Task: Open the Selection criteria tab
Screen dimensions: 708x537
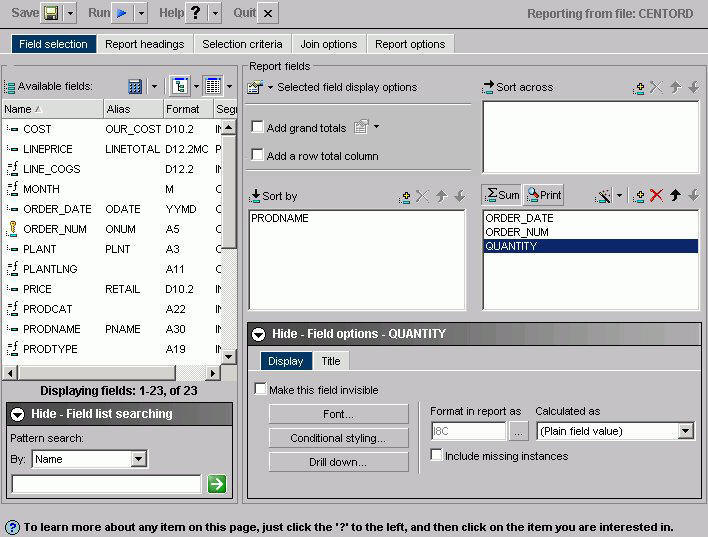Action: coord(243,44)
